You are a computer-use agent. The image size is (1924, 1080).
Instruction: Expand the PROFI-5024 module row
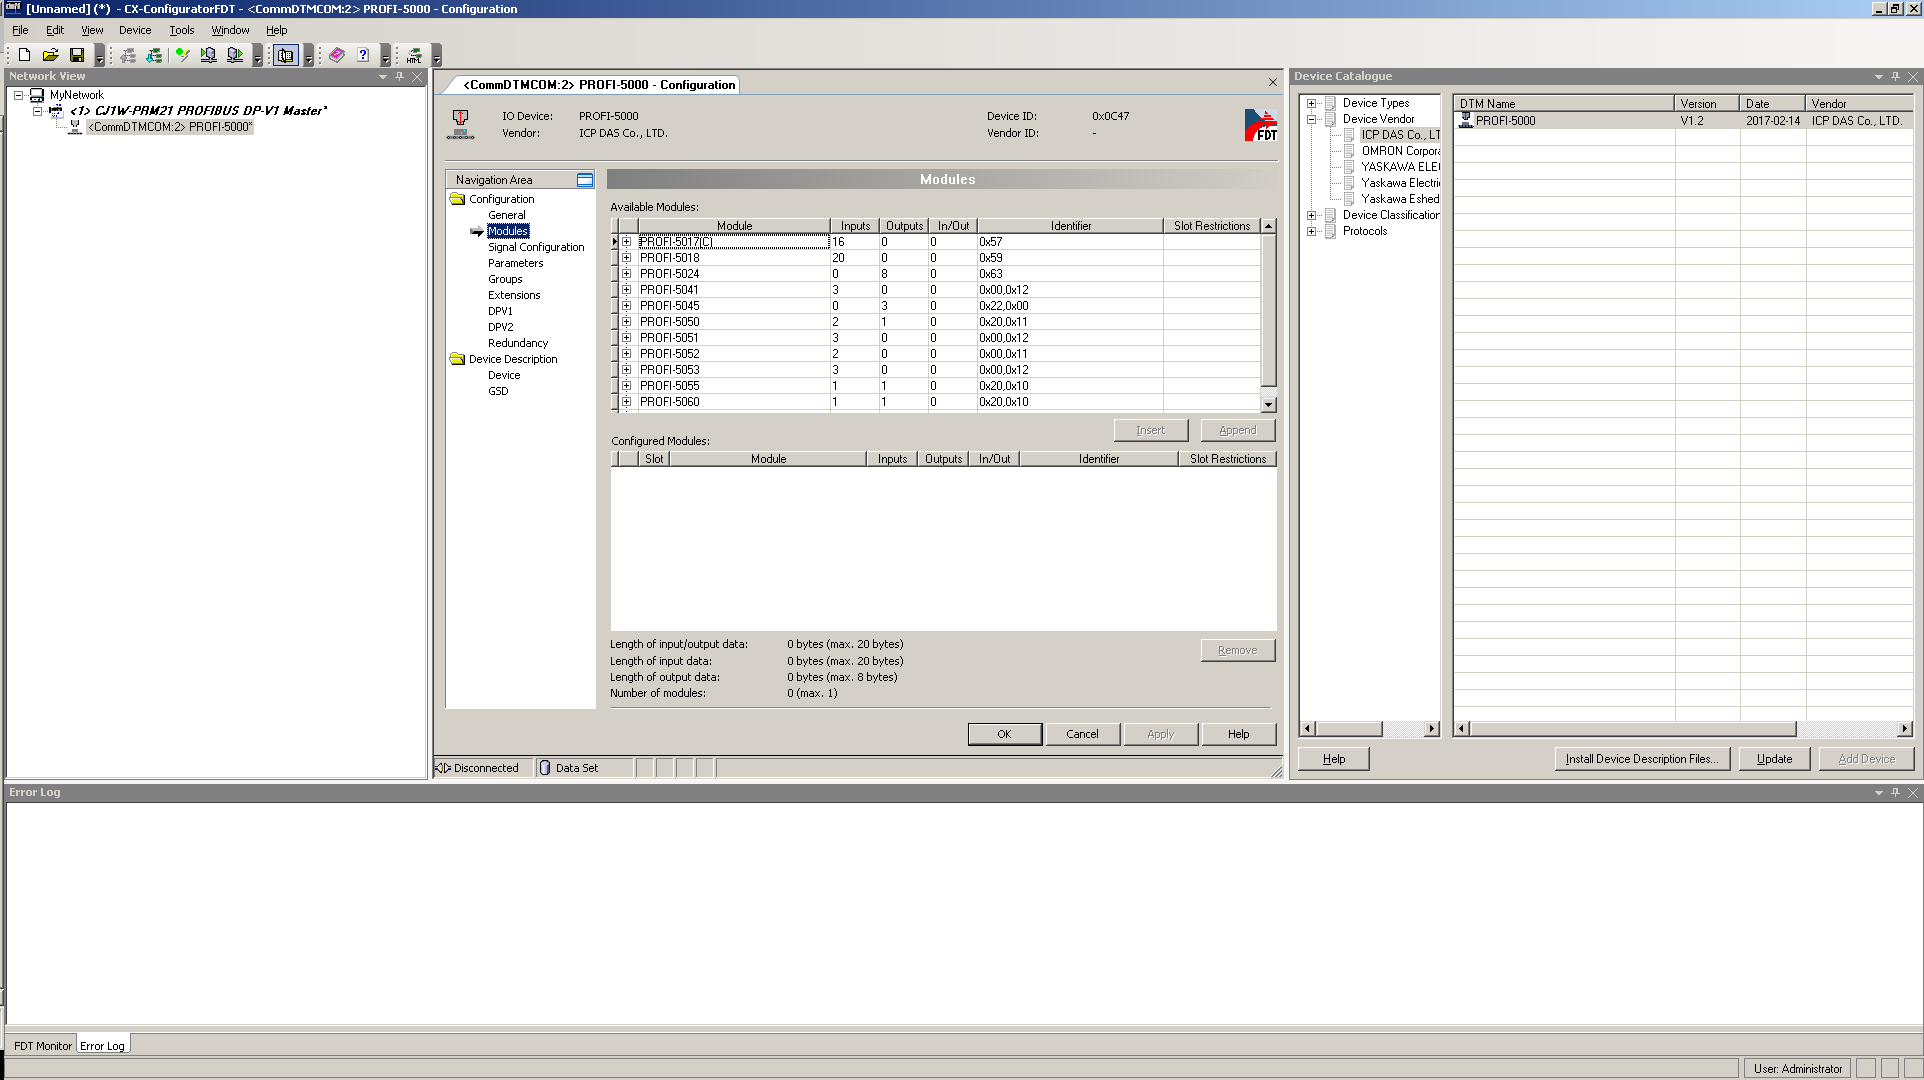[x=627, y=274]
